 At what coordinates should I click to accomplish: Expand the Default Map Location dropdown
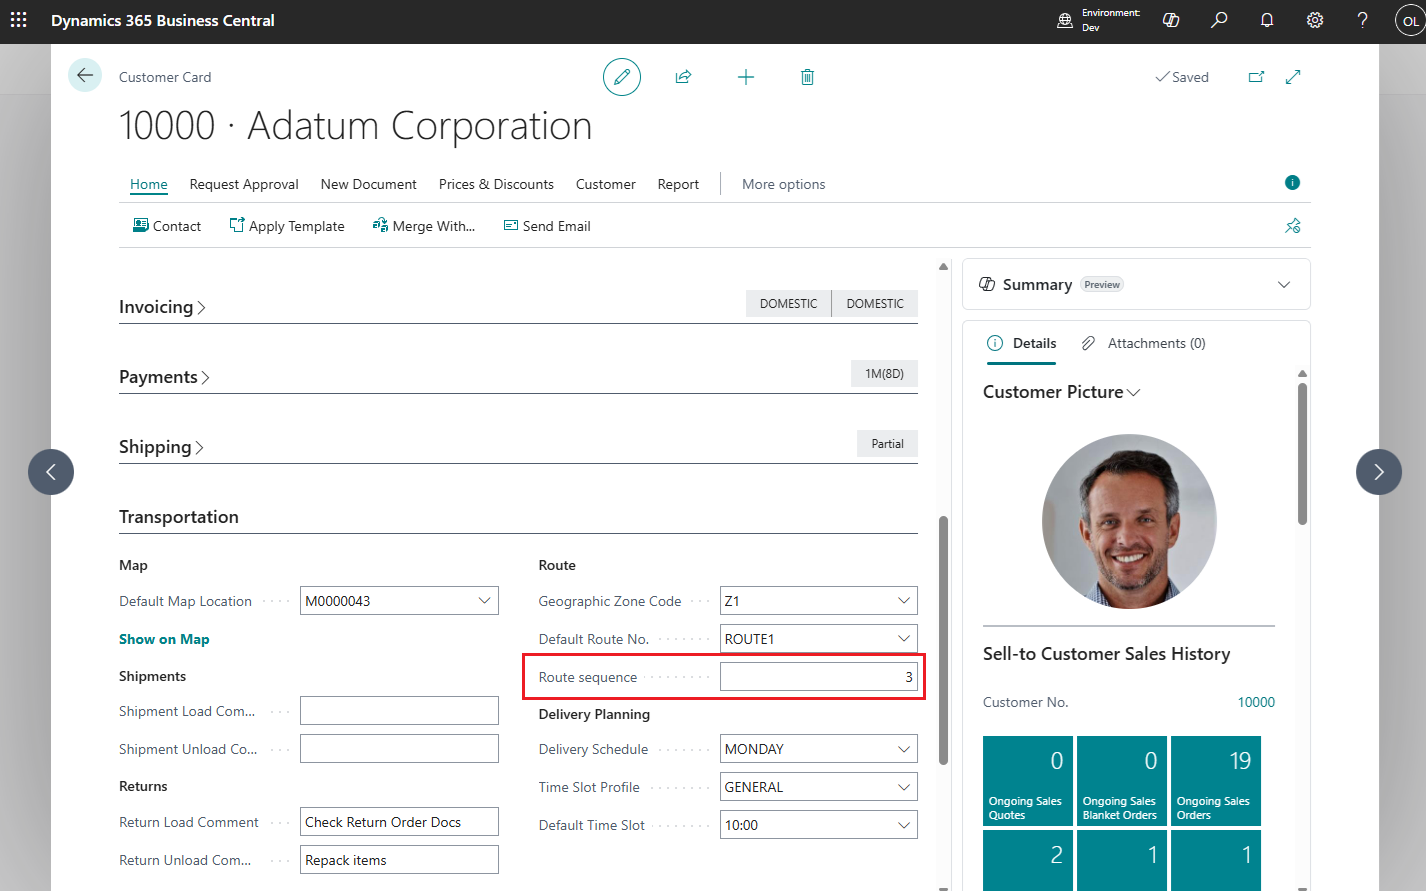coord(484,601)
